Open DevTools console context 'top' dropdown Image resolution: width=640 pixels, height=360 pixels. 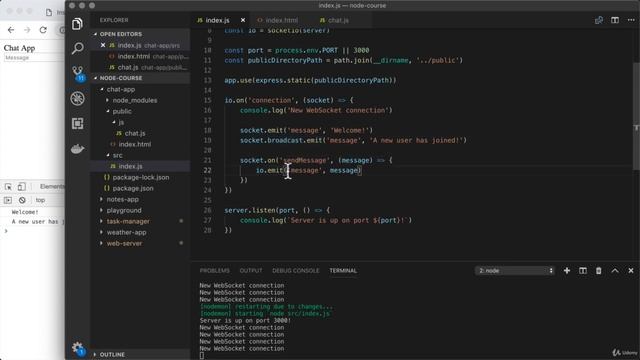[40, 200]
